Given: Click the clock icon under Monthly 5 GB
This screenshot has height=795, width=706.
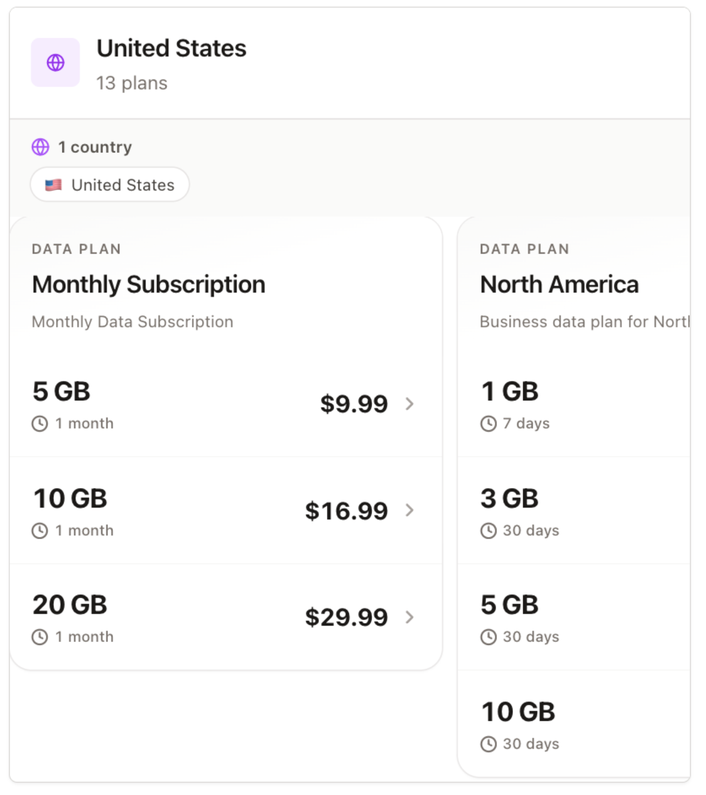Looking at the screenshot, I should 40,423.
